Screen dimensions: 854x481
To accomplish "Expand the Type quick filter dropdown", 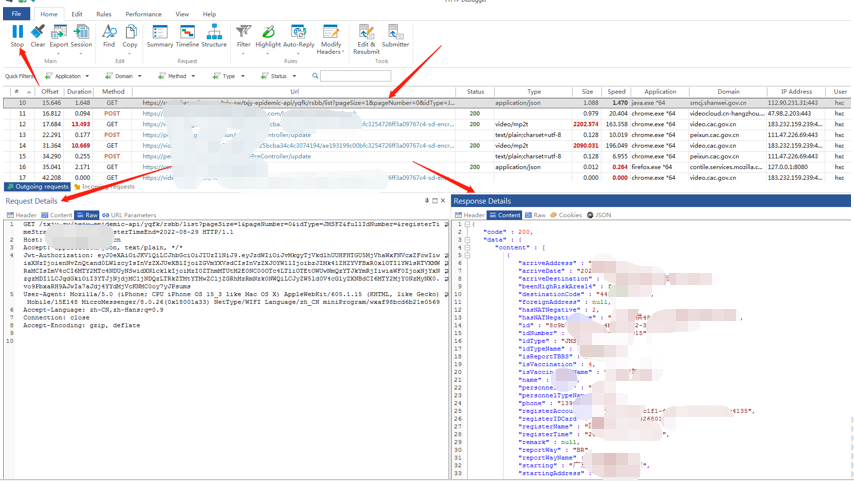I will (242, 76).
